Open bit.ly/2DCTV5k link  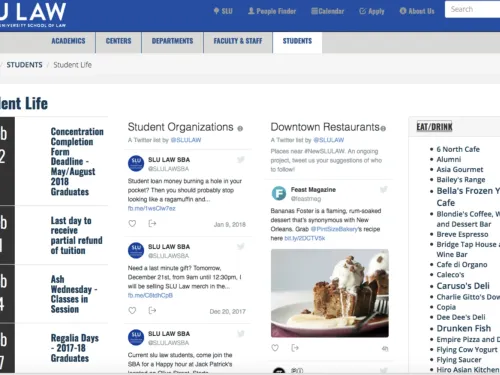(305, 238)
